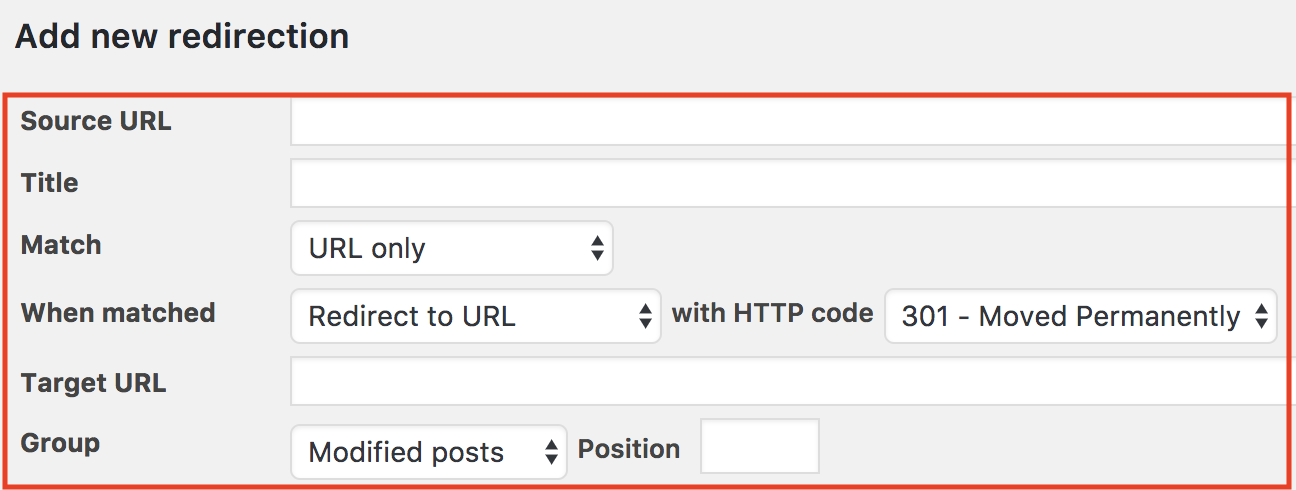Click the When matched label
1296x490 pixels.
pos(118,313)
